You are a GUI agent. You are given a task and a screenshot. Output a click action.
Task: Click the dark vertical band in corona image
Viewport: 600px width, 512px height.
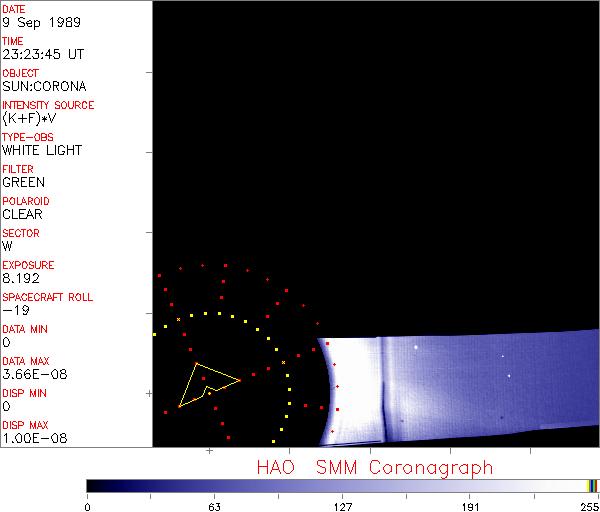[381, 390]
